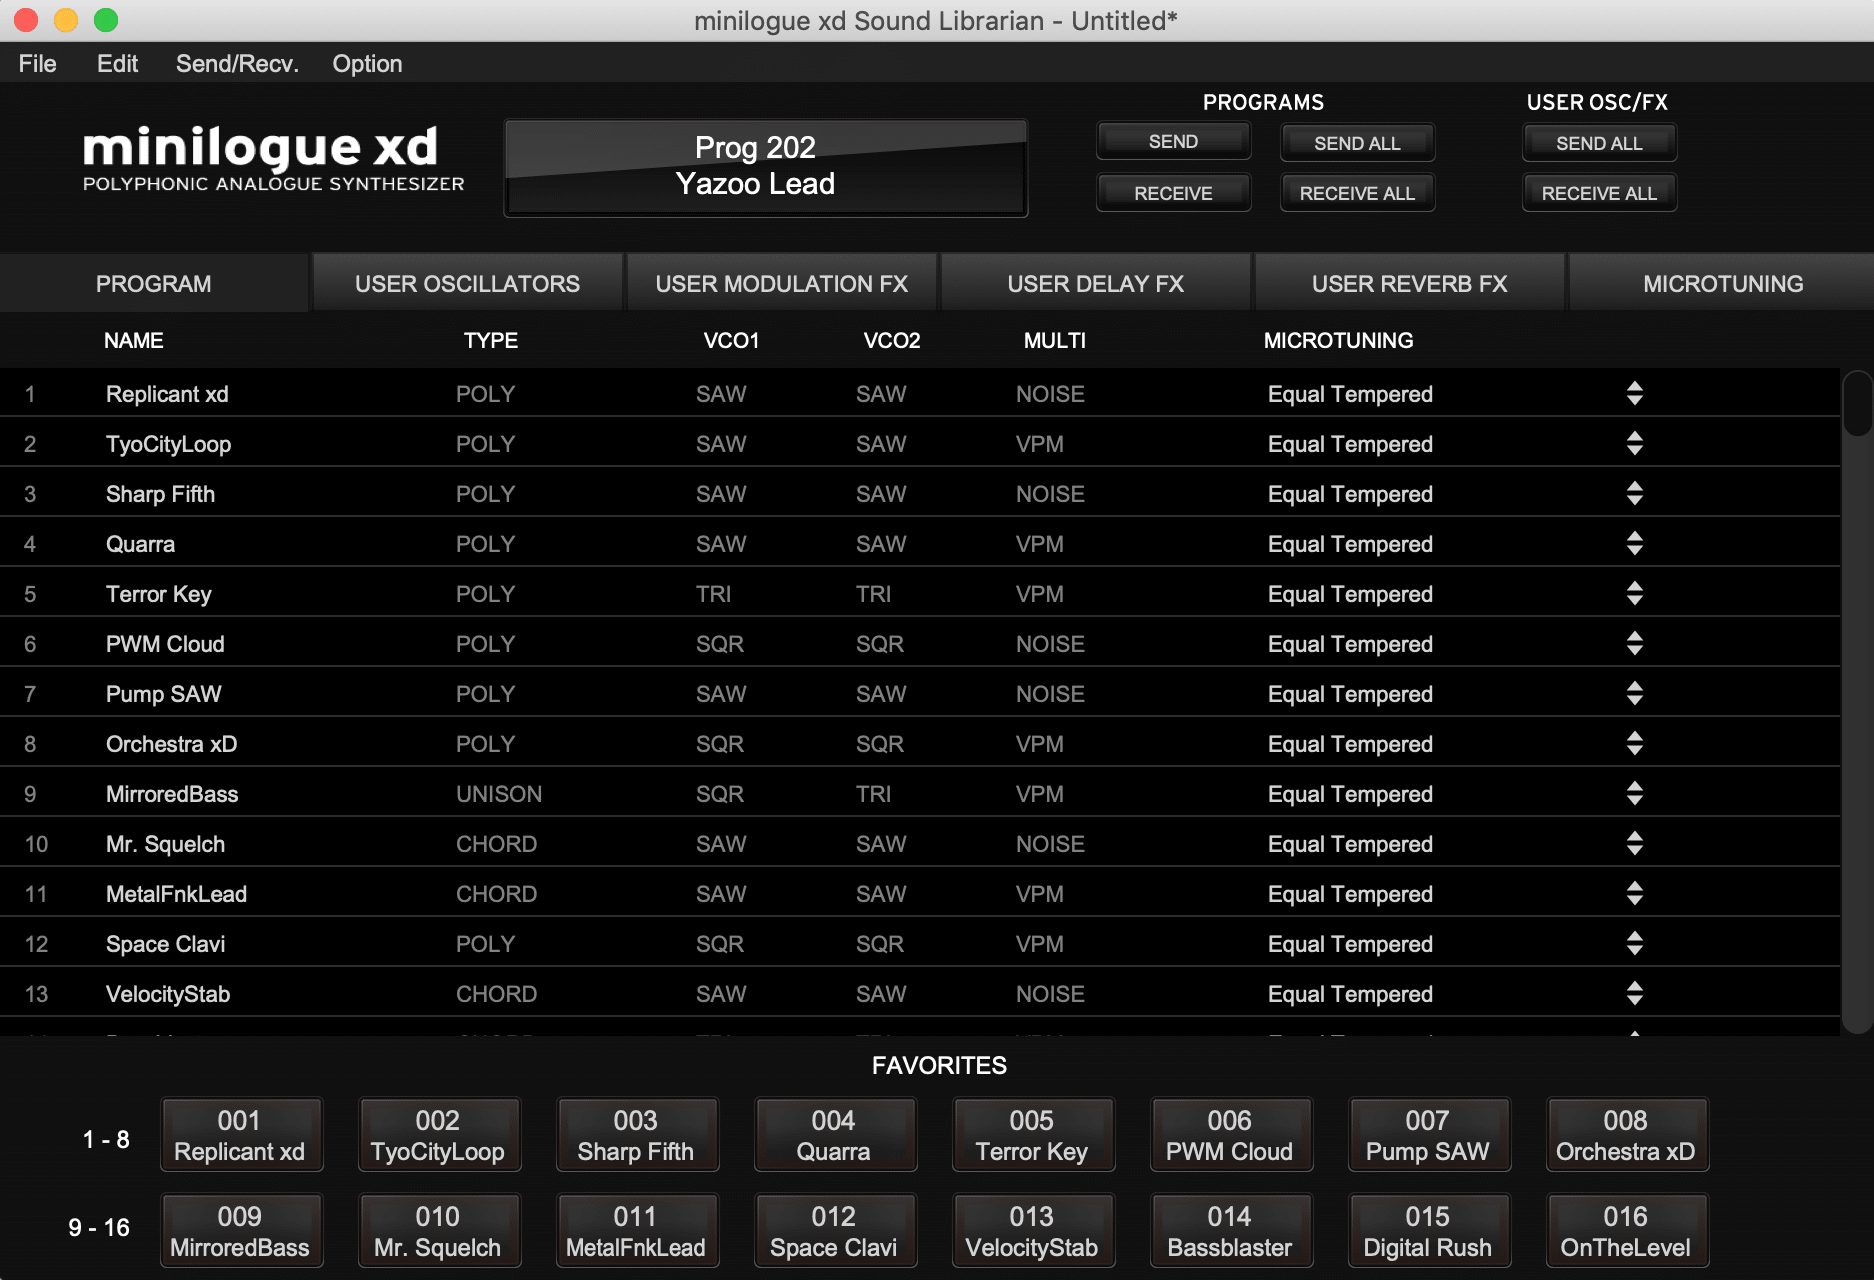
Task: Open the Option menu
Action: tap(367, 64)
